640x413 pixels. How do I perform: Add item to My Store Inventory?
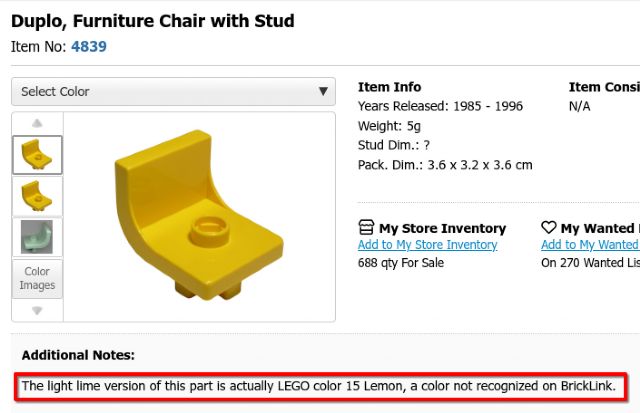pyautogui.click(x=427, y=245)
